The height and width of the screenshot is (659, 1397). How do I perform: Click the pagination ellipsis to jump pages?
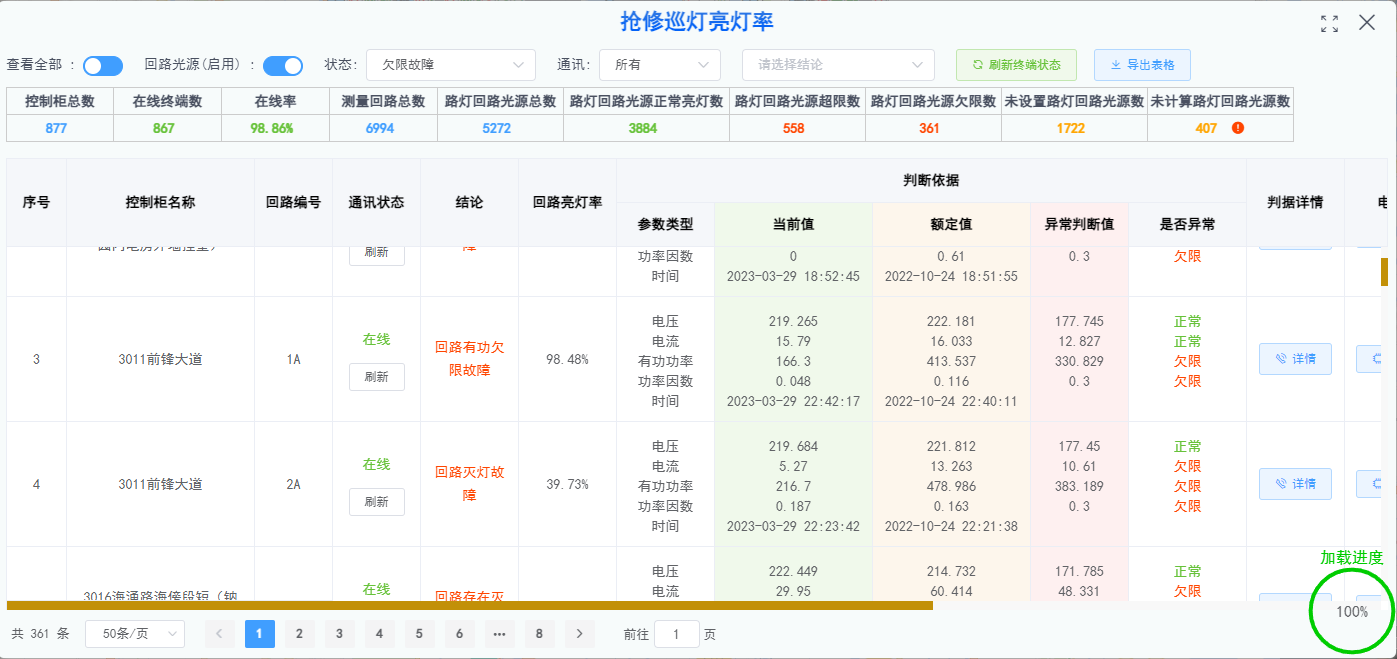(500, 634)
